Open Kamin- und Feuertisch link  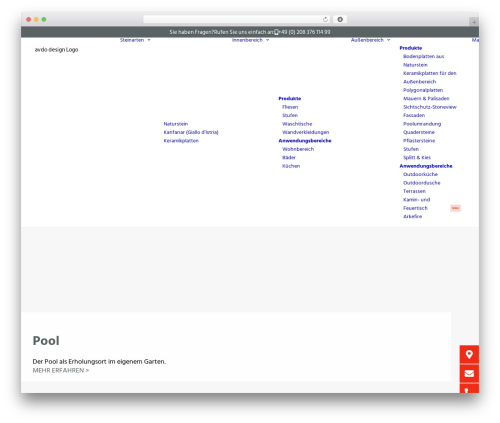pyautogui.click(x=417, y=204)
